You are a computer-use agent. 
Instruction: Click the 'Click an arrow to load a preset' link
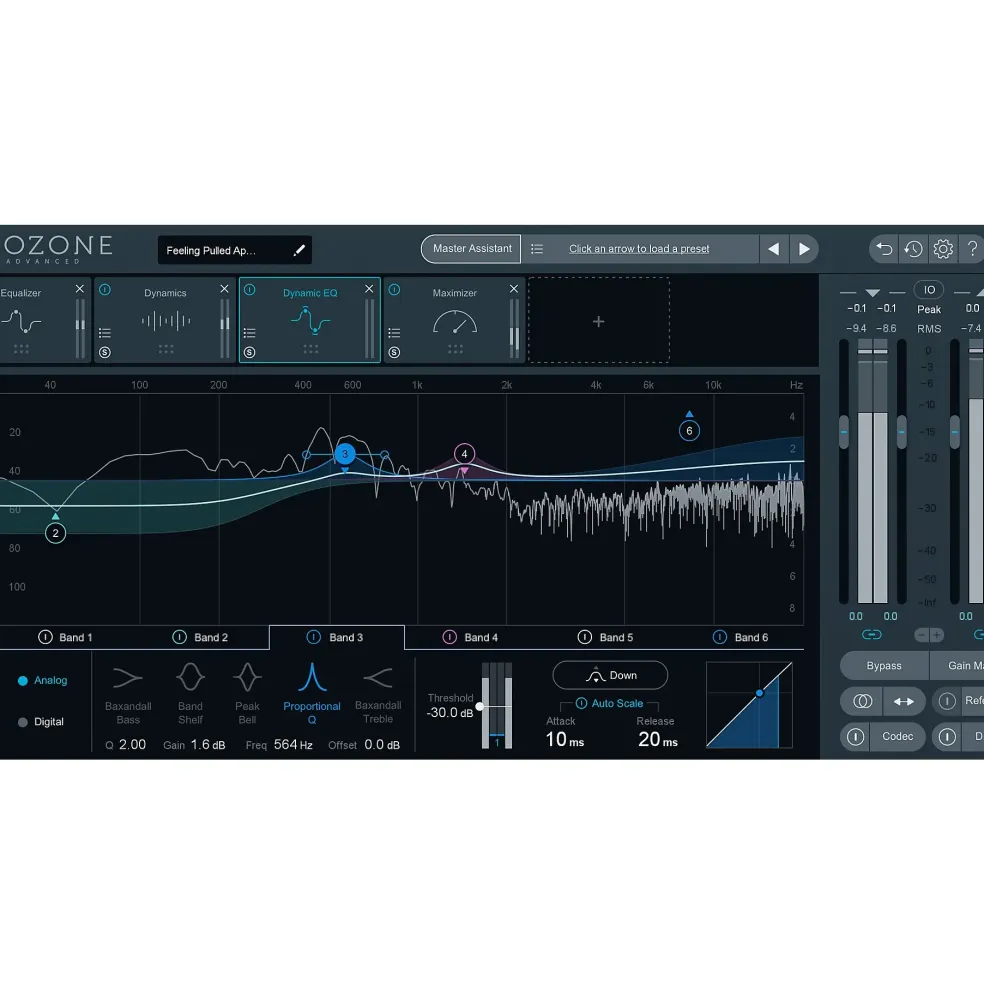[x=639, y=249]
